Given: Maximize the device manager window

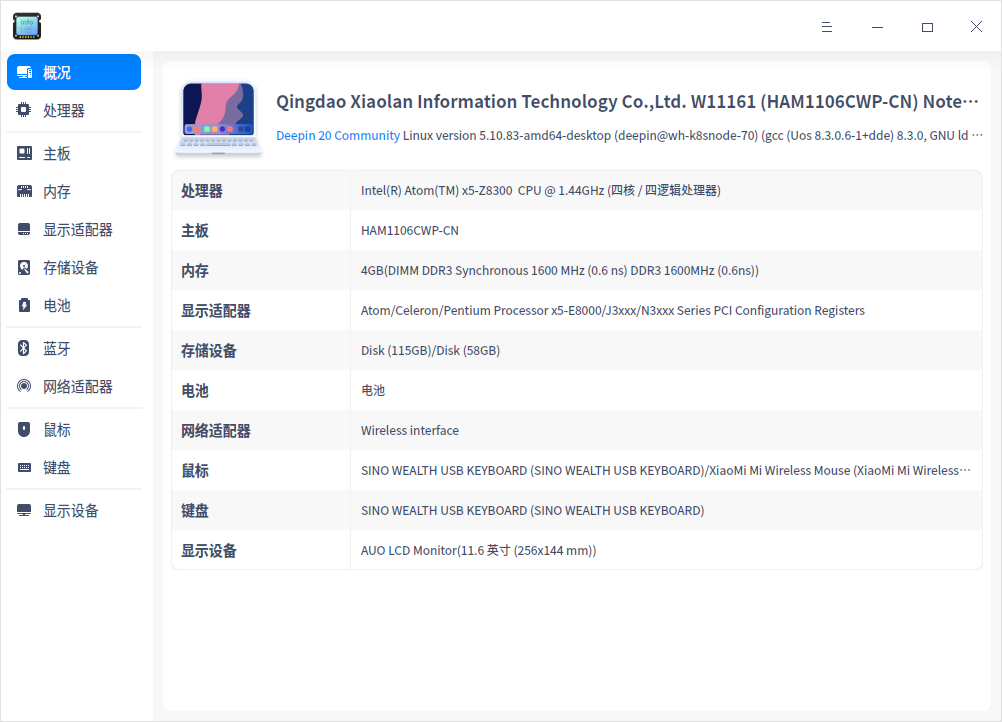Looking at the screenshot, I should pyautogui.click(x=927, y=27).
